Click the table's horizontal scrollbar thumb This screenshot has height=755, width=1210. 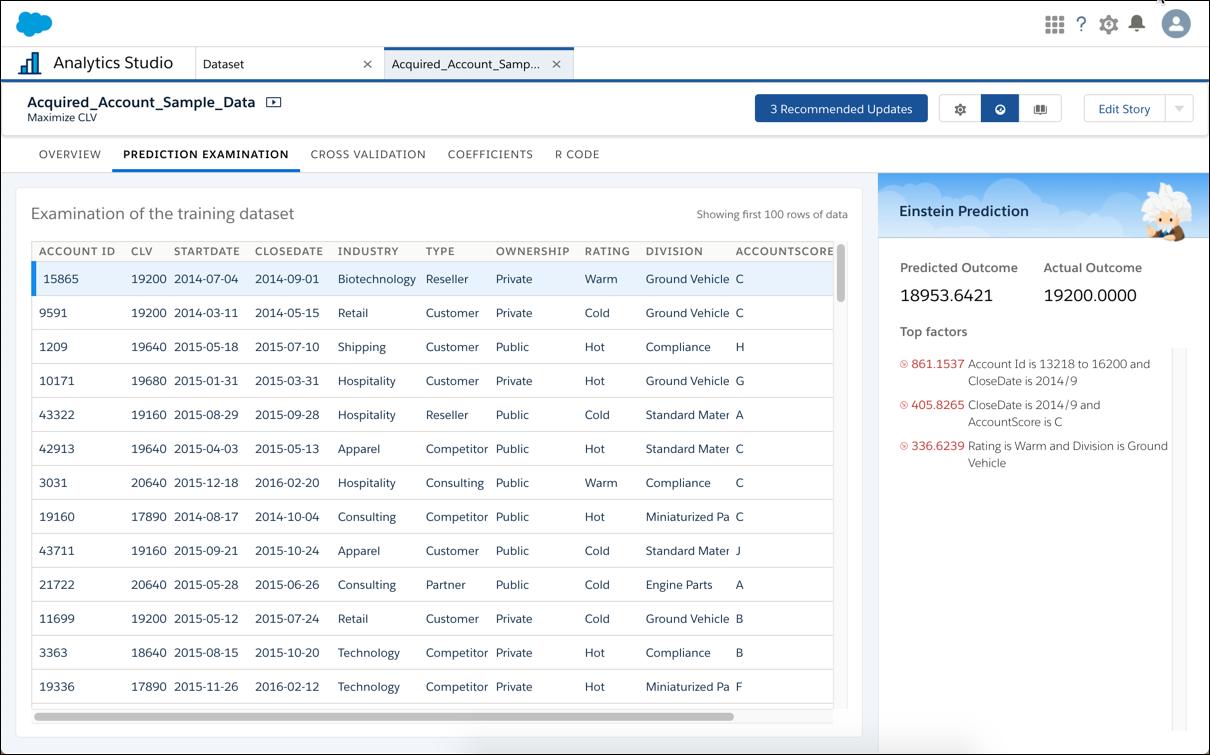tap(384, 717)
